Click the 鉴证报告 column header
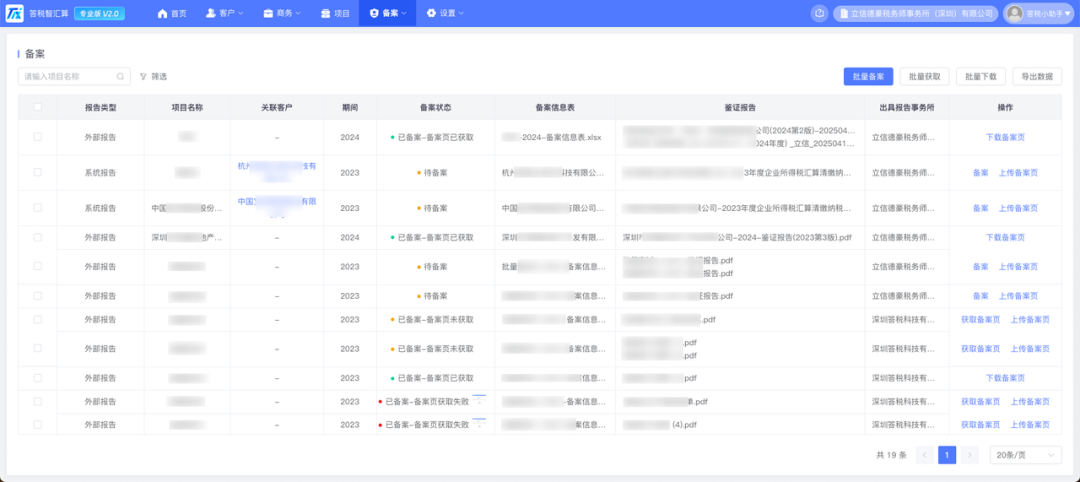This screenshot has height=482, width=1080. tap(740, 107)
